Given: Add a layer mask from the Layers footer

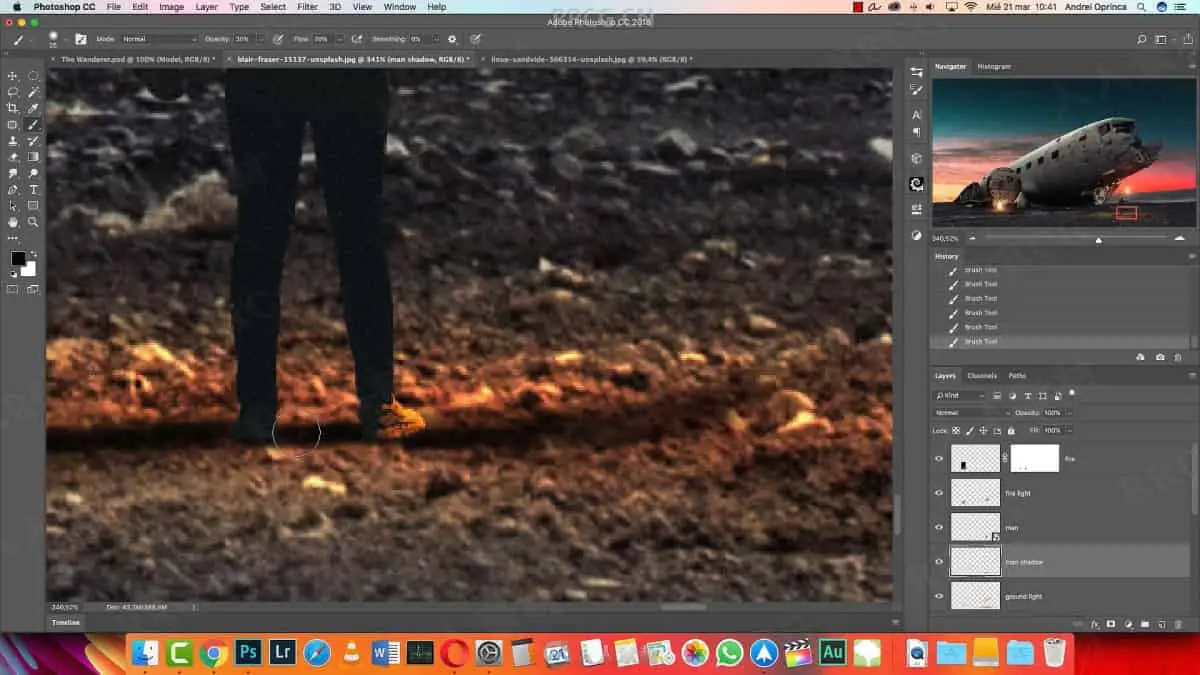Looking at the screenshot, I should [x=1111, y=624].
